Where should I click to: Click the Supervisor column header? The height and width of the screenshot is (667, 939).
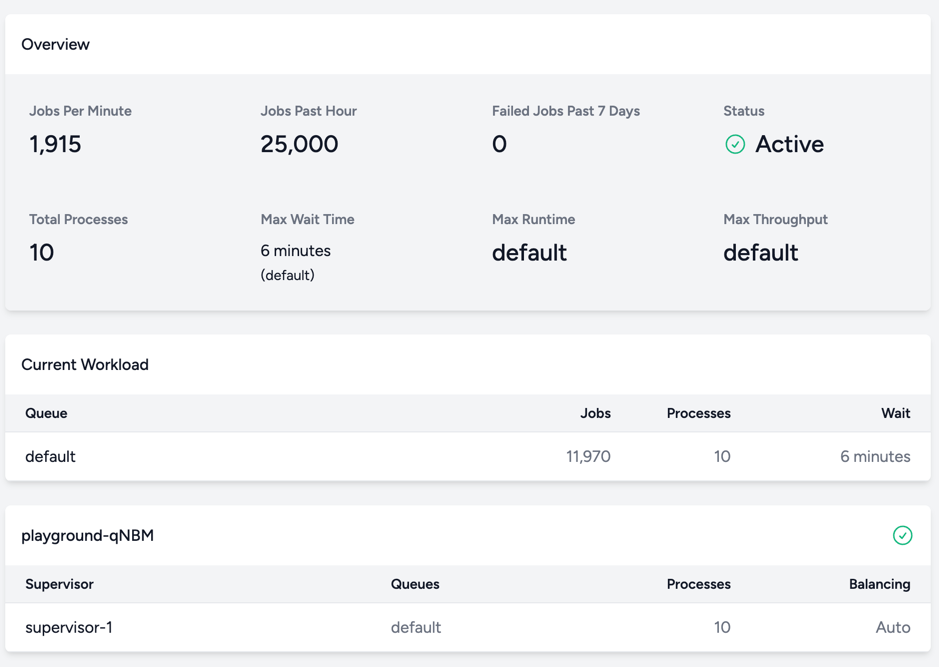click(x=59, y=584)
